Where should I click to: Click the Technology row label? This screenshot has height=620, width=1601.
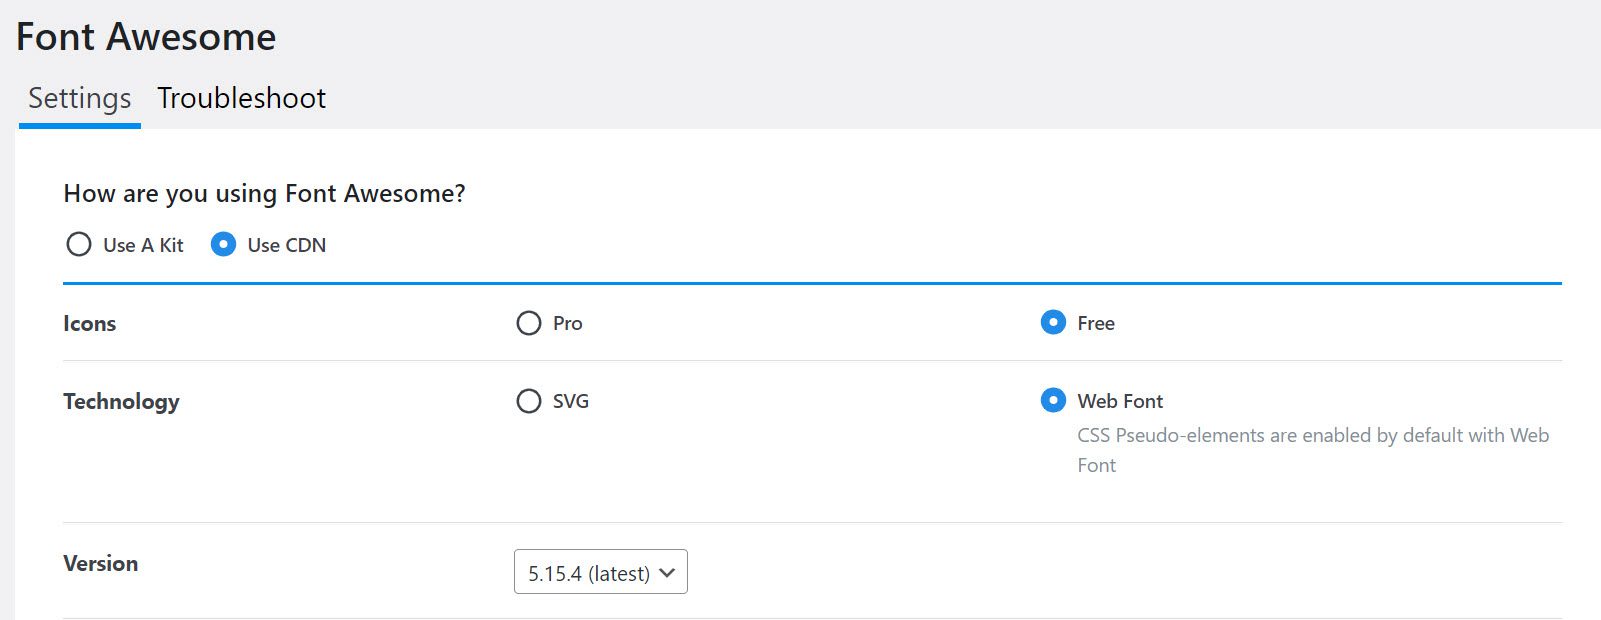coord(121,402)
